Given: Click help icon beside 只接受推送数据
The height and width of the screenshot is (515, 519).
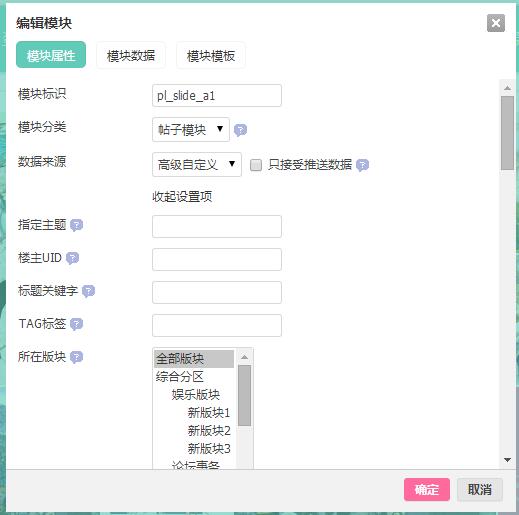Looking at the screenshot, I should [x=362, y=165].
